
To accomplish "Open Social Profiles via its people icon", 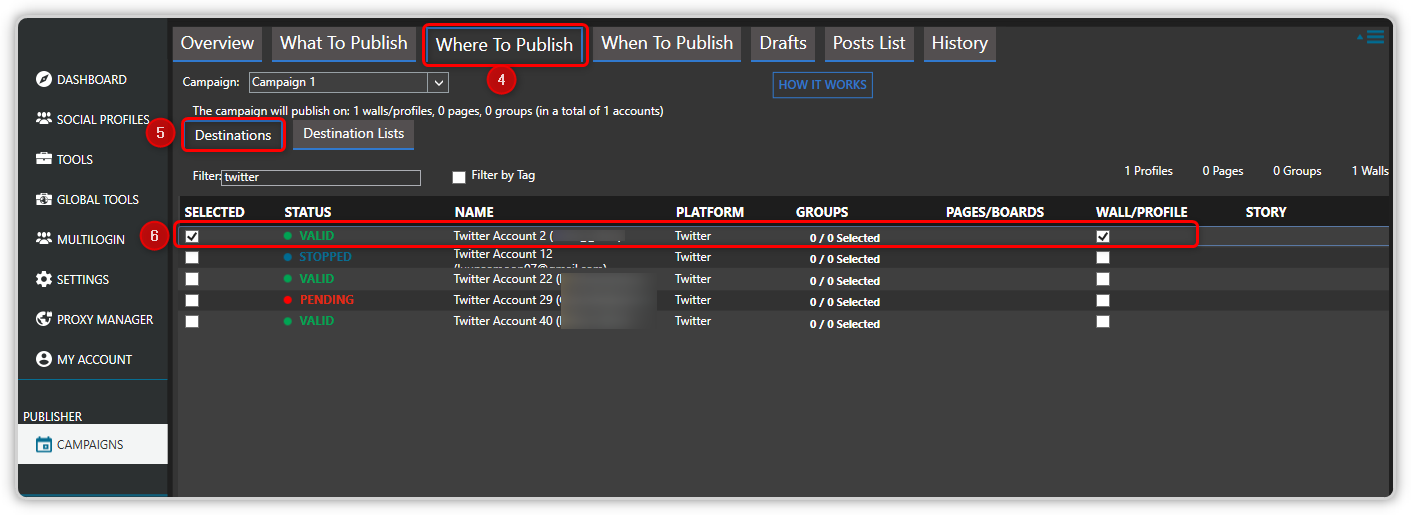I will click(x=43, y=119).
